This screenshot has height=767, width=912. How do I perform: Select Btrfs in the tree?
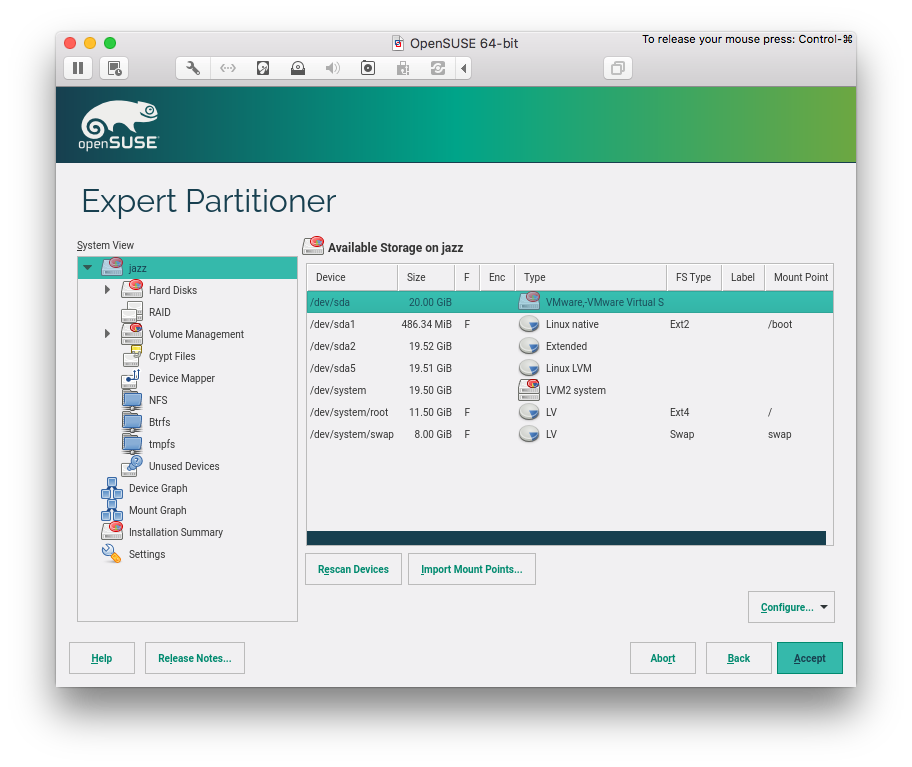coord(159,422)
